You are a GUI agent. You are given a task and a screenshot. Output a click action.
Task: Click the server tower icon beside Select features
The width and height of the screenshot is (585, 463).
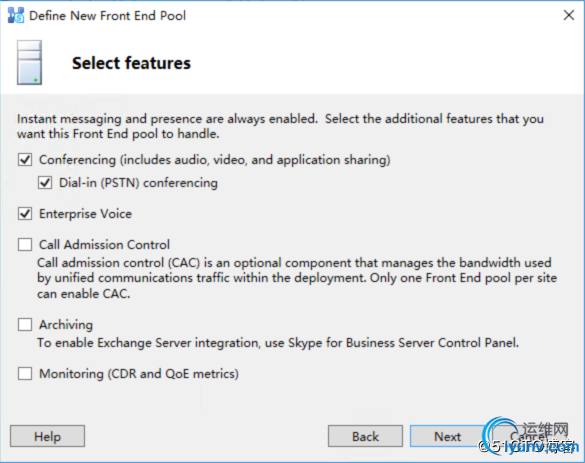(x=29, y=63)
